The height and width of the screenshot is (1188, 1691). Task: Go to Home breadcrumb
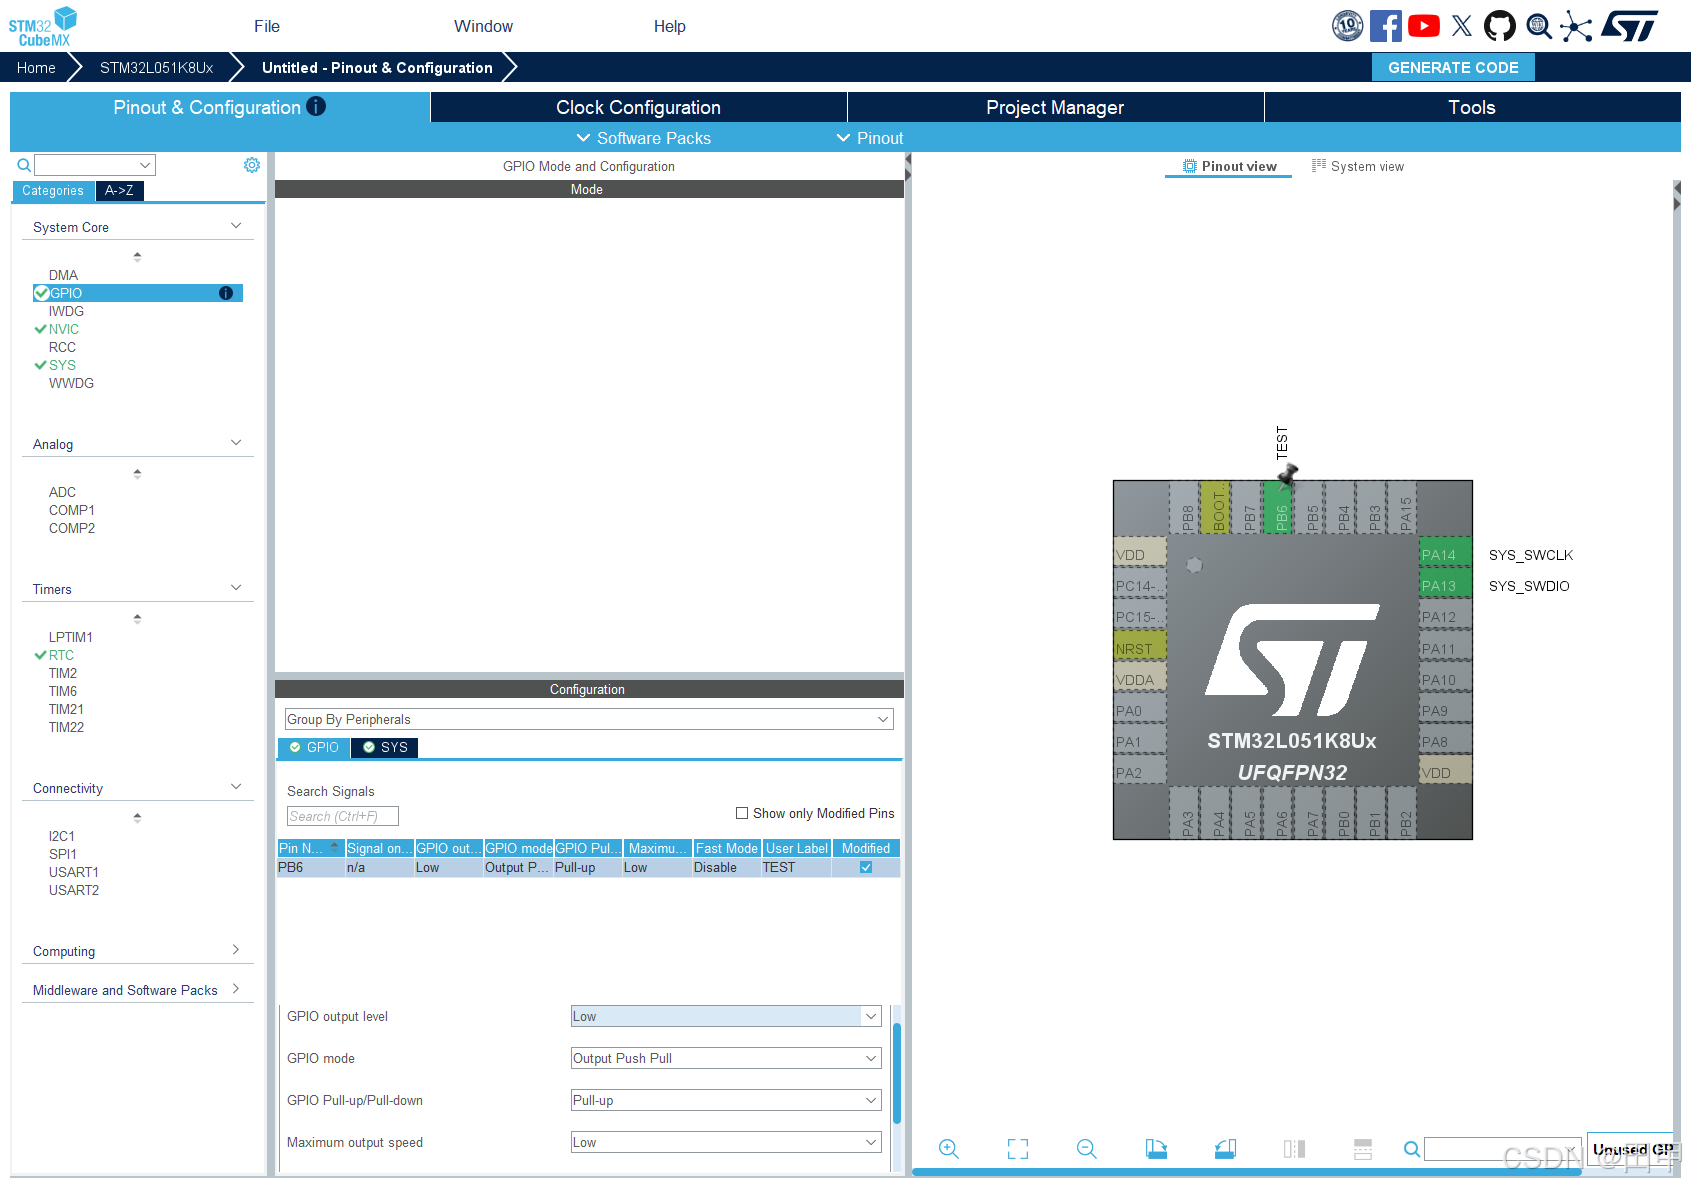click(x=36, y=67)
